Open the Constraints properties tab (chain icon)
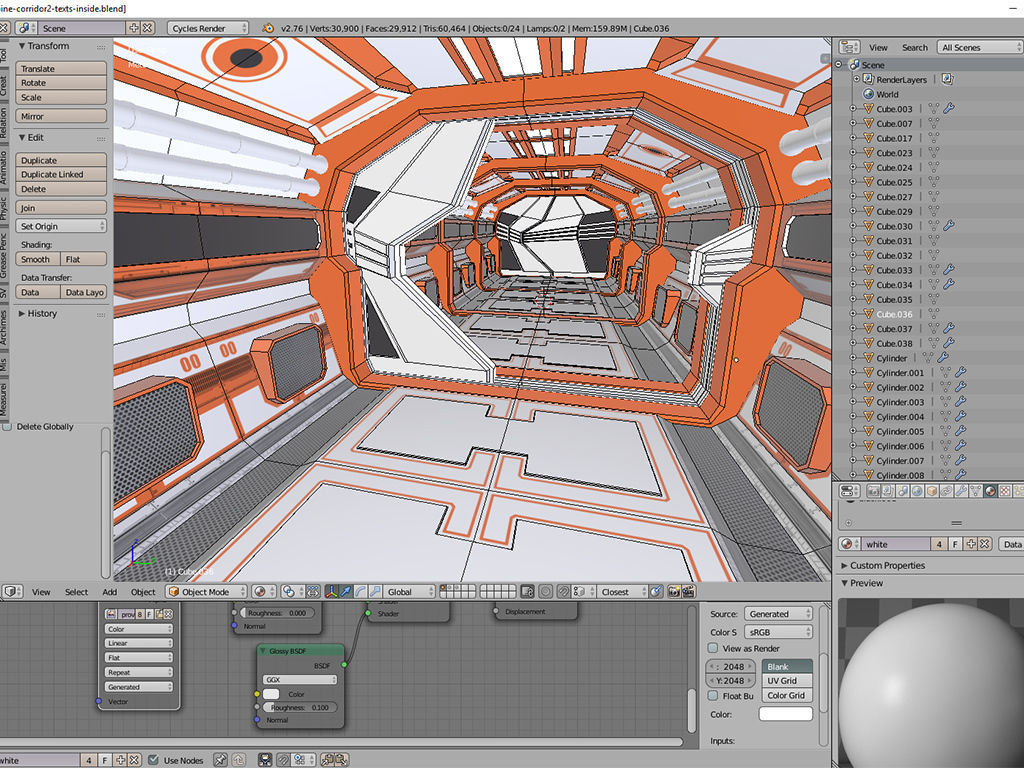1024x768 pixels. tap(946, 490)
